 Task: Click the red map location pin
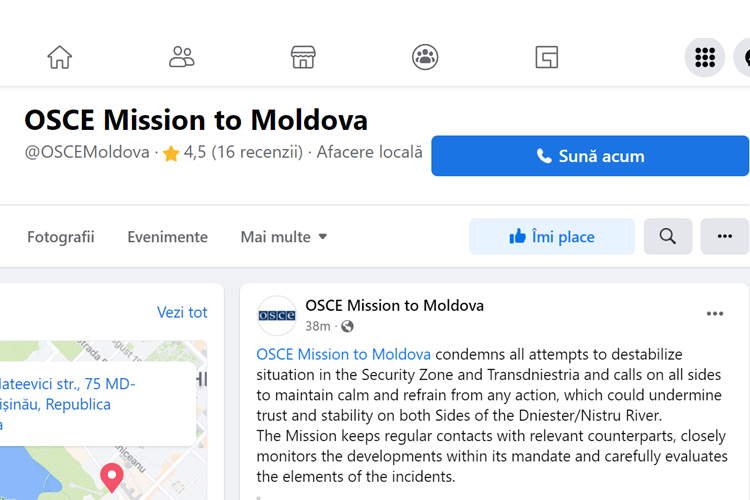(x=112, y=478)
